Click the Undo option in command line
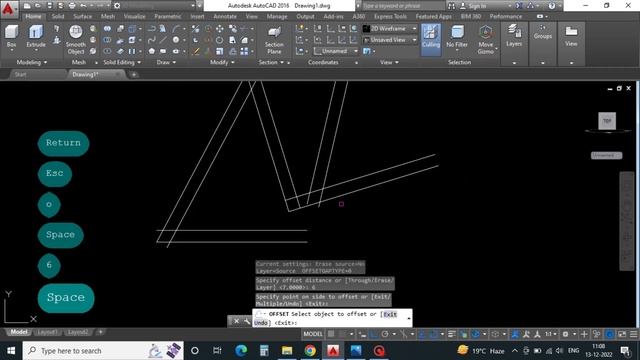Image resolution: width=640 pixels, height=360 pixels. pyautogui.click(x=261, y=323)
